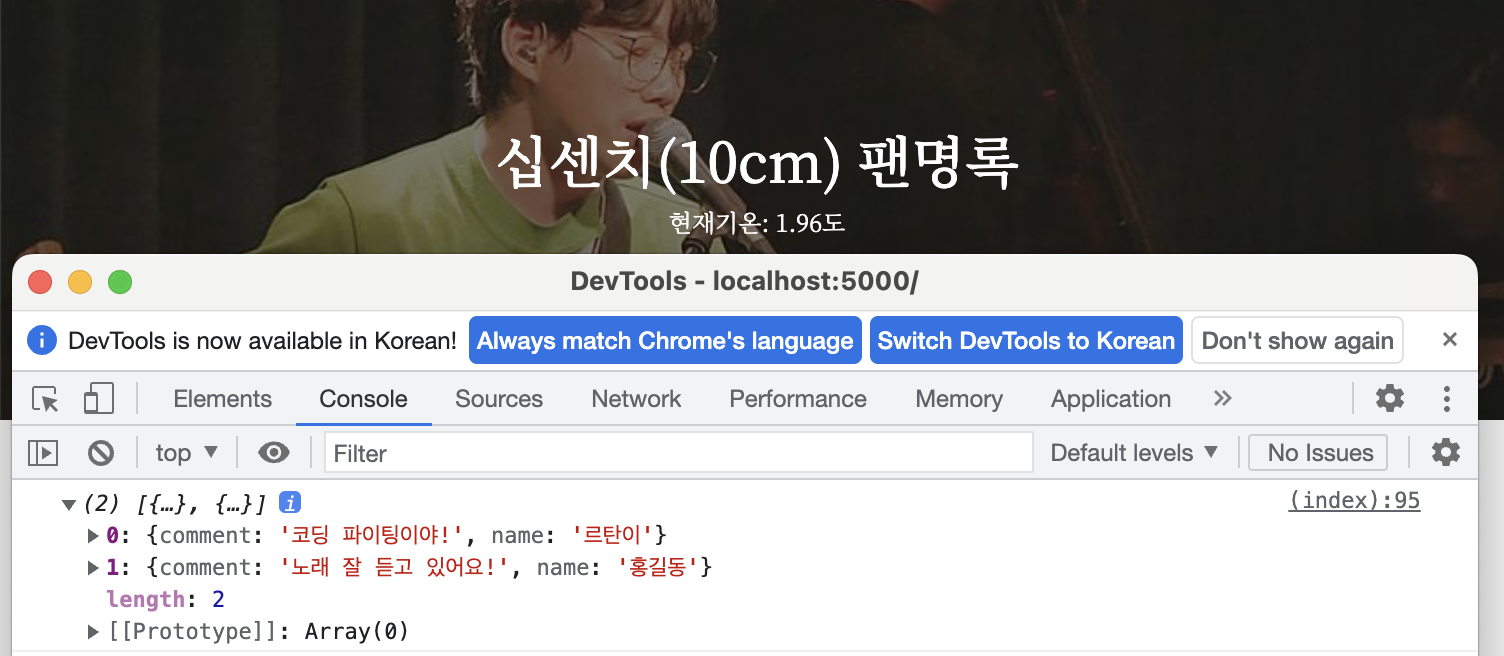Screen dimensions: 1504x656
Task: Clear console with the ban icon
Action: tap(100, 453)
